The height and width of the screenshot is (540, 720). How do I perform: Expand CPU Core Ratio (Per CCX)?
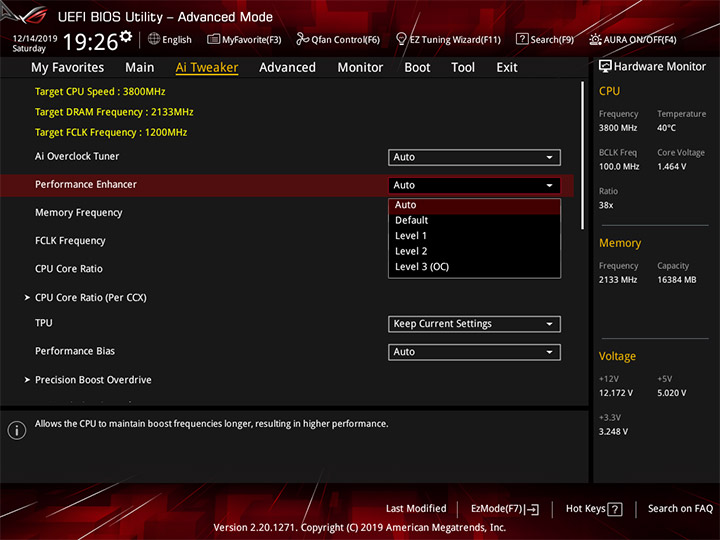tap(91, 298)
